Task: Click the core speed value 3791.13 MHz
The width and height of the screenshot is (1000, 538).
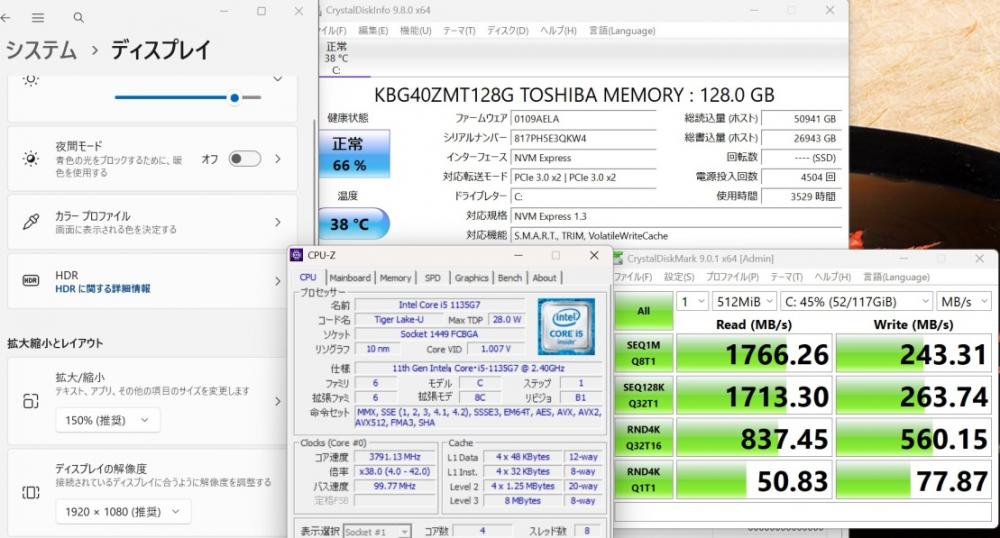Action: coord(395,457)
